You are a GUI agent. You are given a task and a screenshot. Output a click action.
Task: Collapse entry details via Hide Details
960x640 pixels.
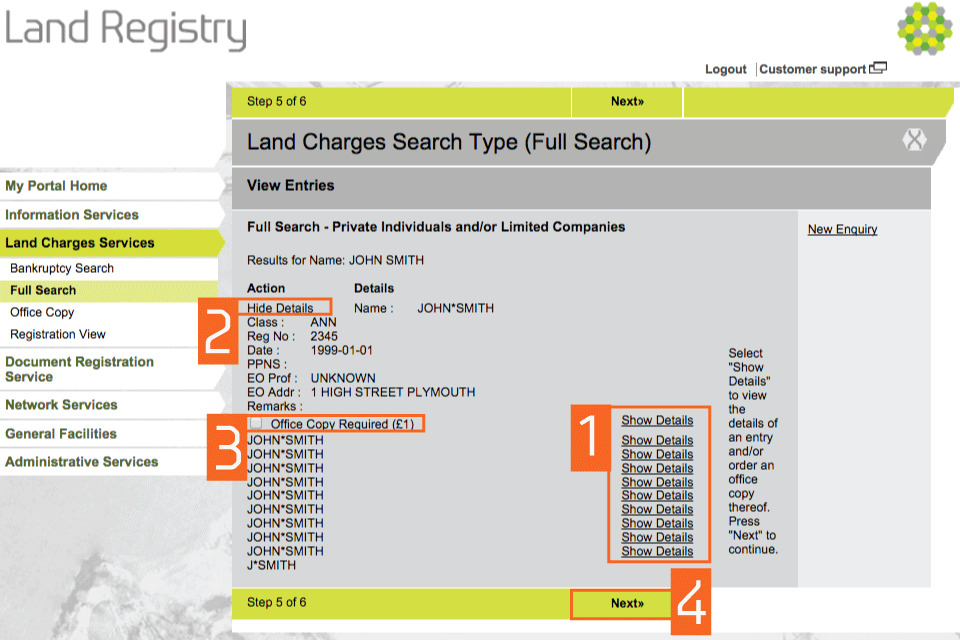click(281, 307)
